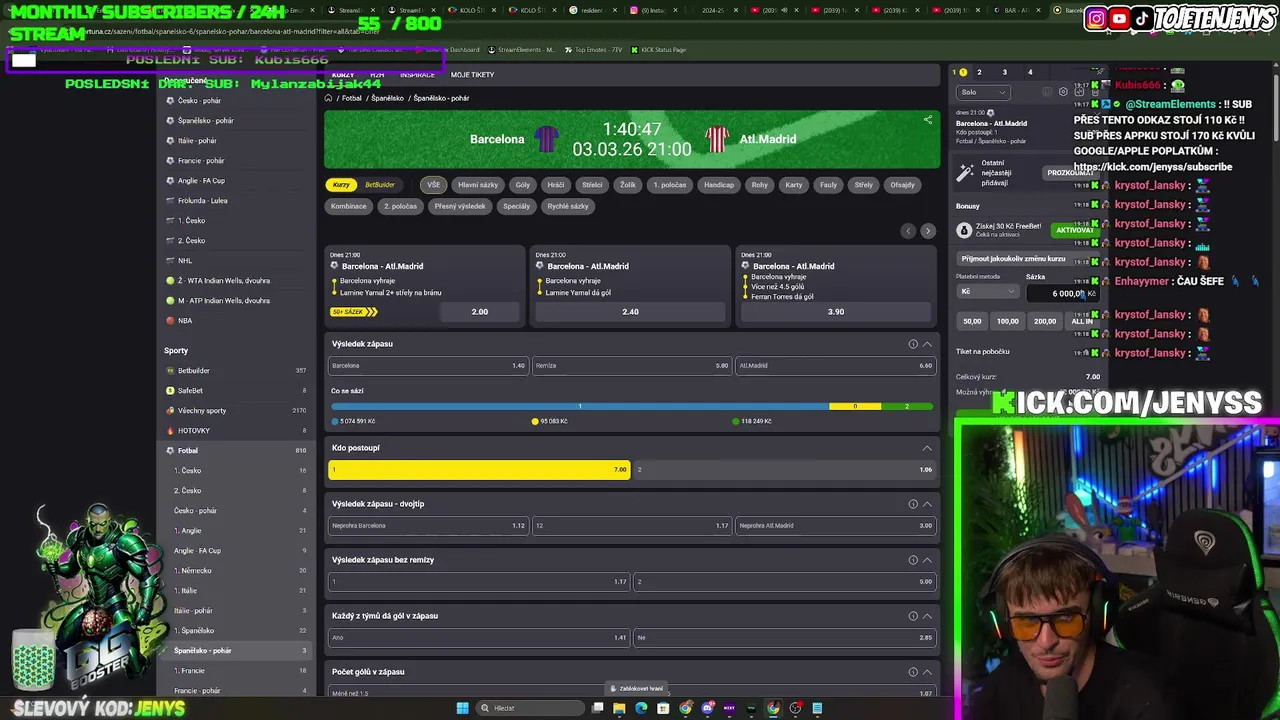Click the HOTOVKY flame icon
Screen dimensions: 1280x720
tap(170, 430)
